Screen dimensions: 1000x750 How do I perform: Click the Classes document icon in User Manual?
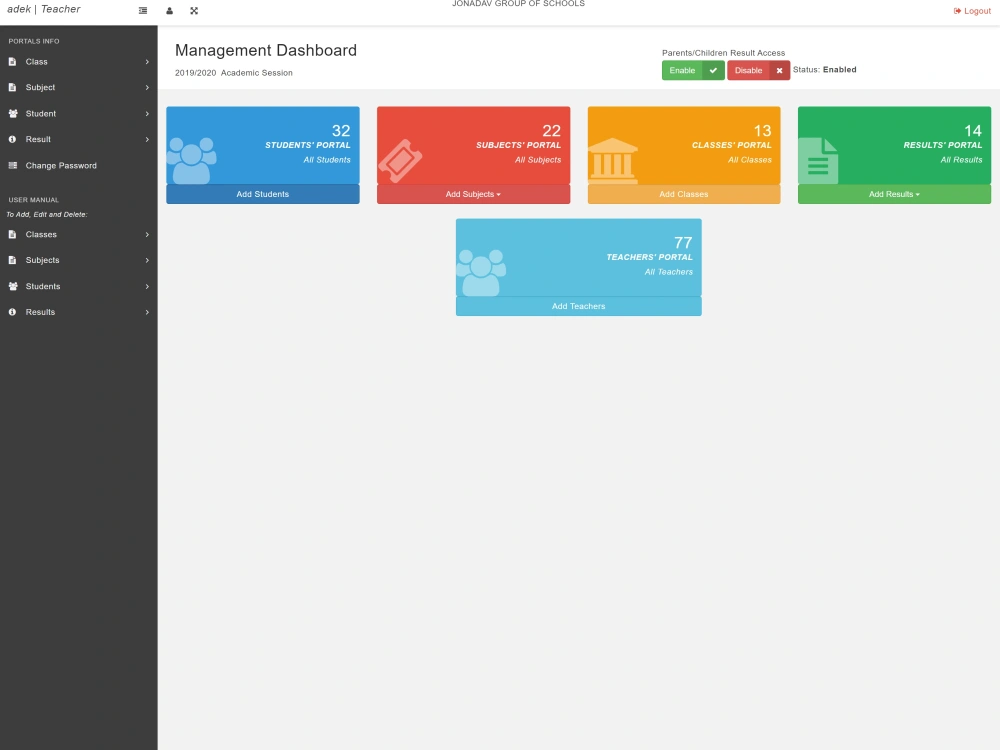coord(12,235)
